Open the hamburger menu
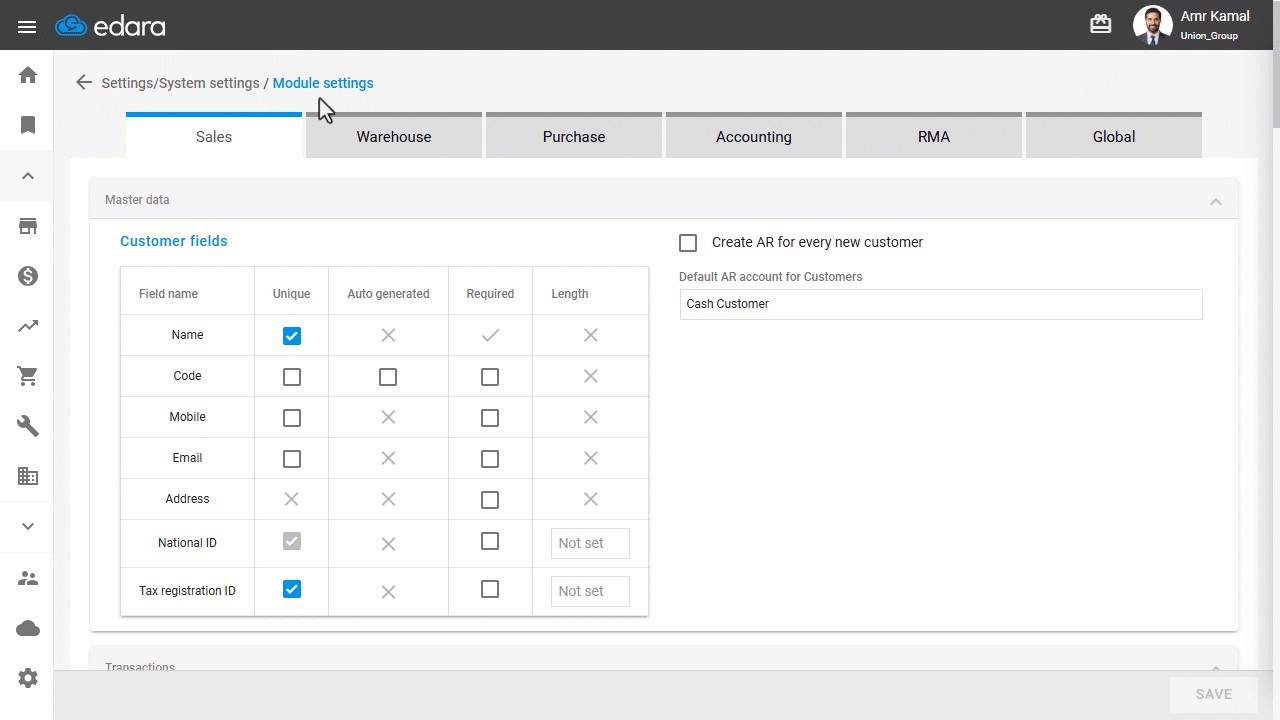1280x720 pixels. (x=27, y=26)
